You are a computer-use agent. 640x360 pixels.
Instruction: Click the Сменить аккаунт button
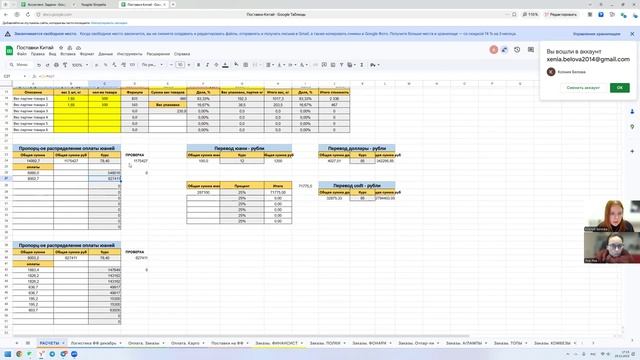click(583, 88)
